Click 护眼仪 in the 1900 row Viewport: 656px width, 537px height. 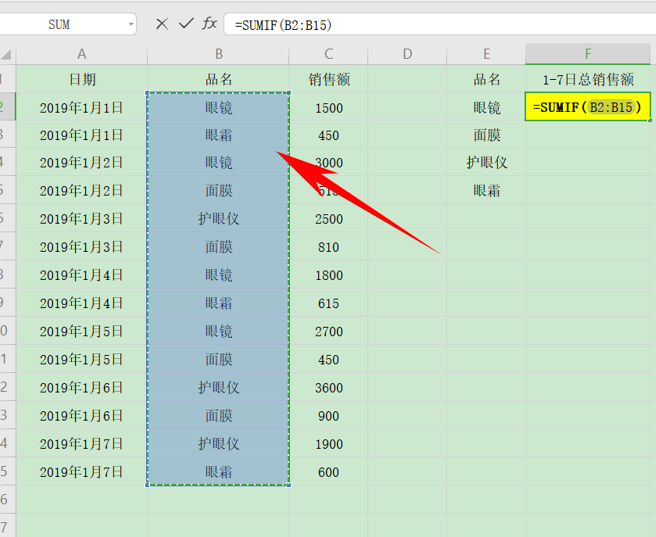coord(218,444)
